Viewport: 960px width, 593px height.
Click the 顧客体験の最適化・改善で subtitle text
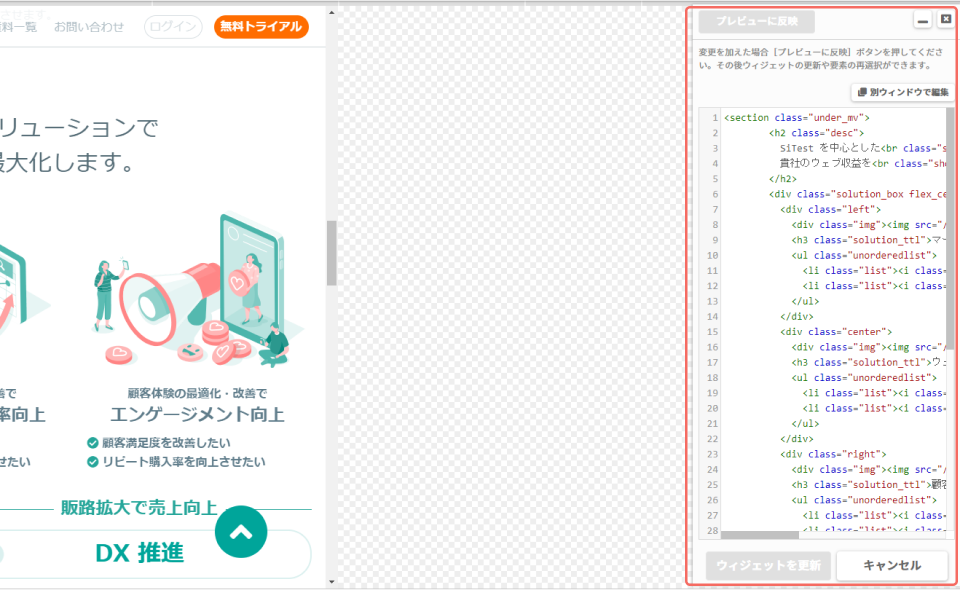(x=197, y=393)
